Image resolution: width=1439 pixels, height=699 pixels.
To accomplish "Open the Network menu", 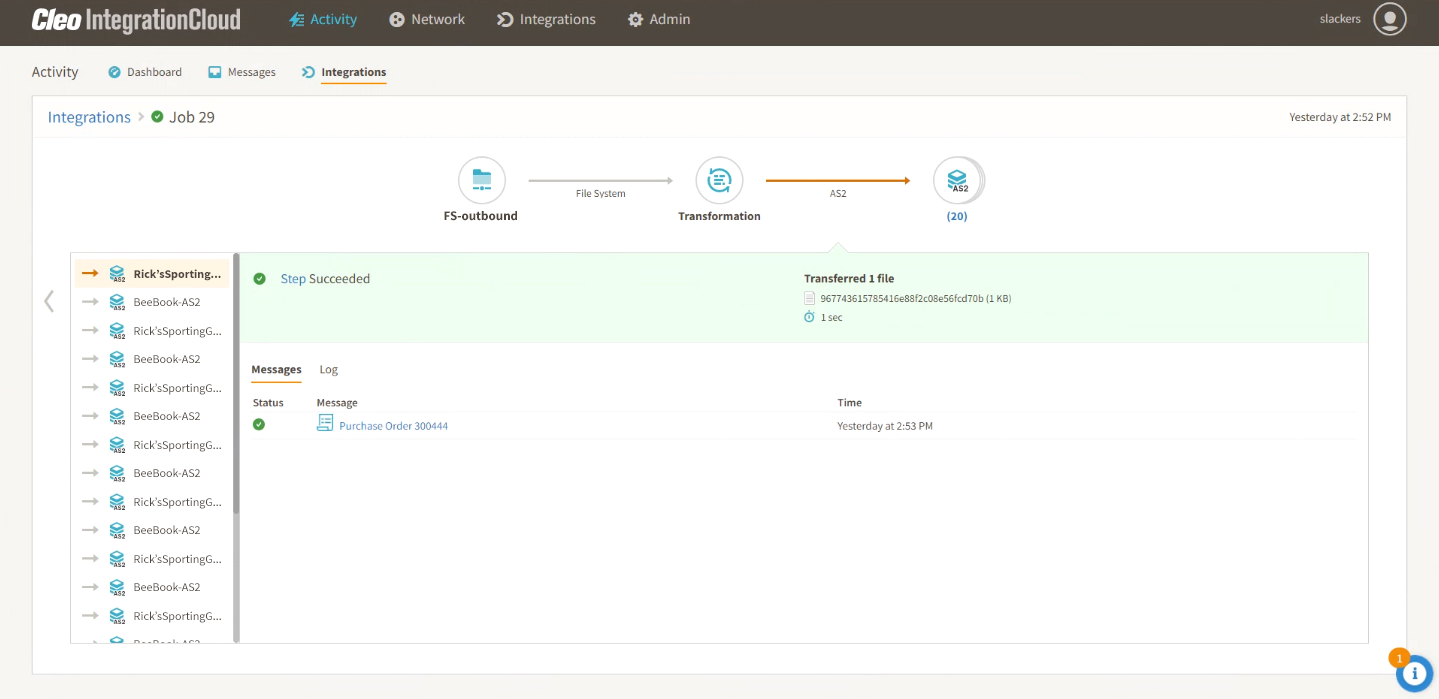I will tap(427, 19).
